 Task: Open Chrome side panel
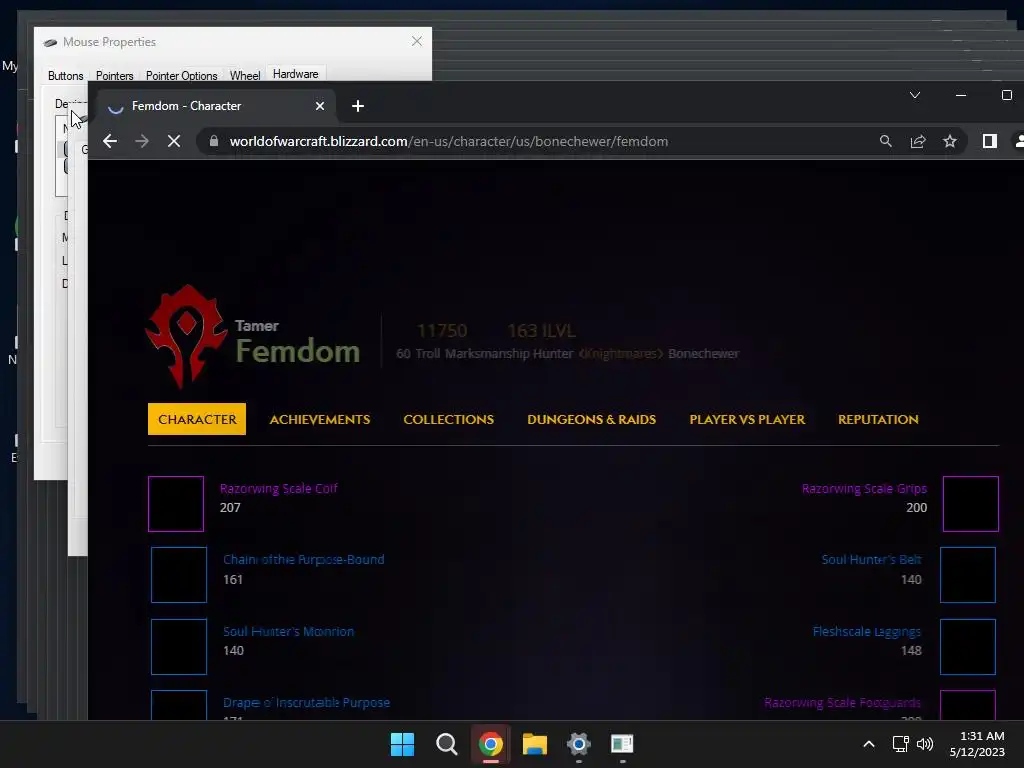click(990, 141)
